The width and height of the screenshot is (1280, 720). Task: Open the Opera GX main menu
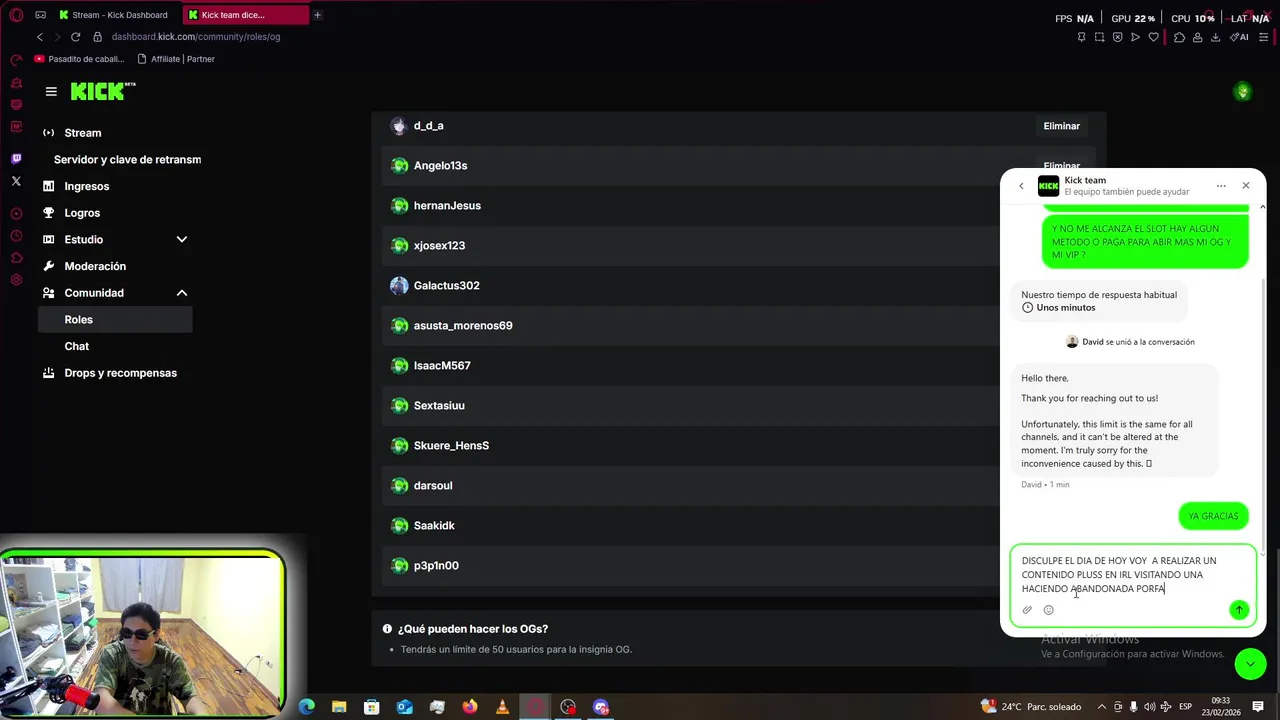click(x=16, y=15)
